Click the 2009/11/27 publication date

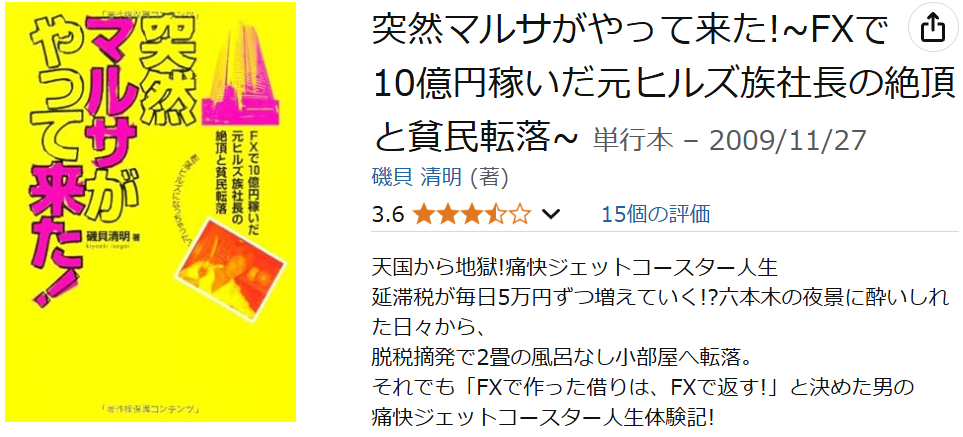tap(789, 141)
